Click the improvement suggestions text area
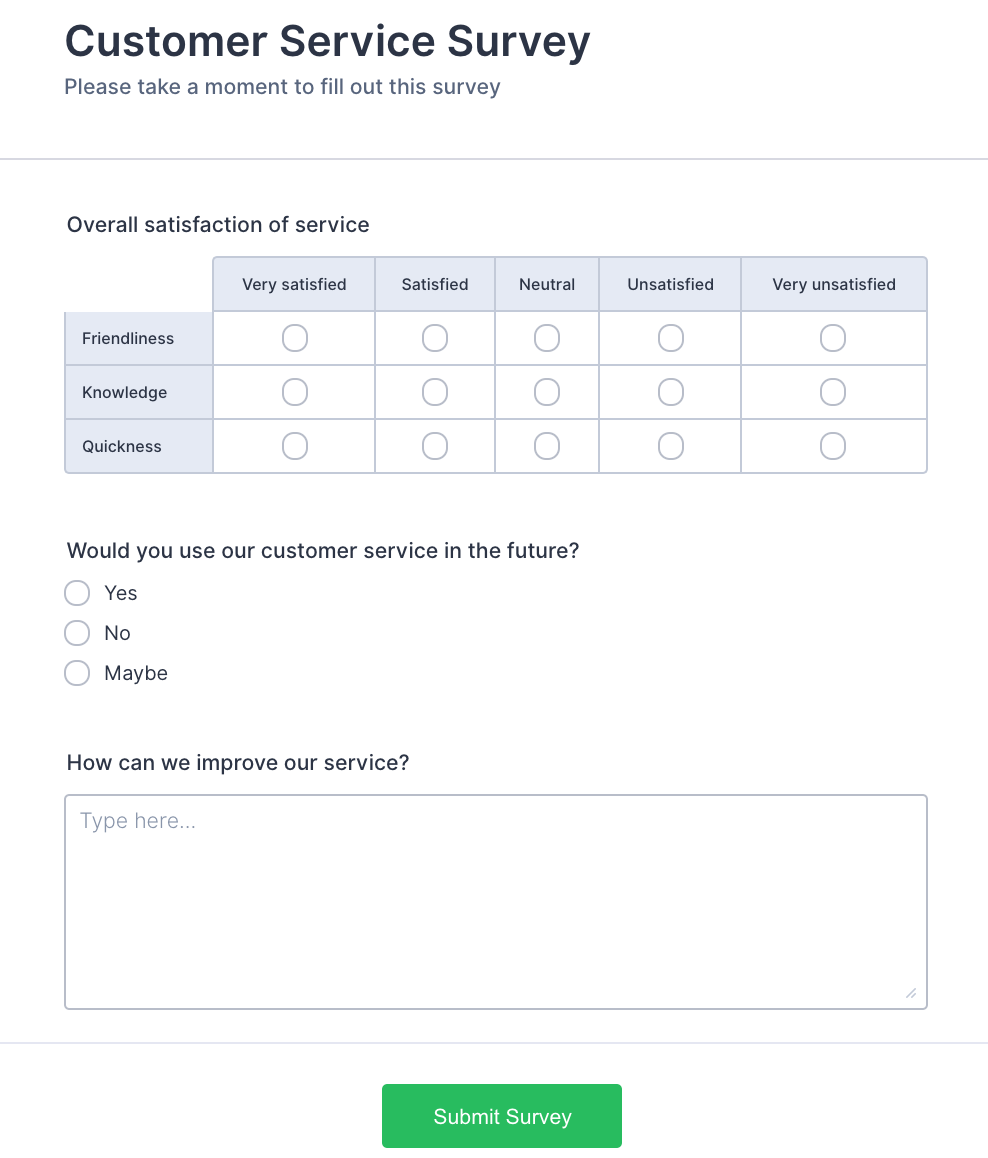 click(x=495, y=901)
